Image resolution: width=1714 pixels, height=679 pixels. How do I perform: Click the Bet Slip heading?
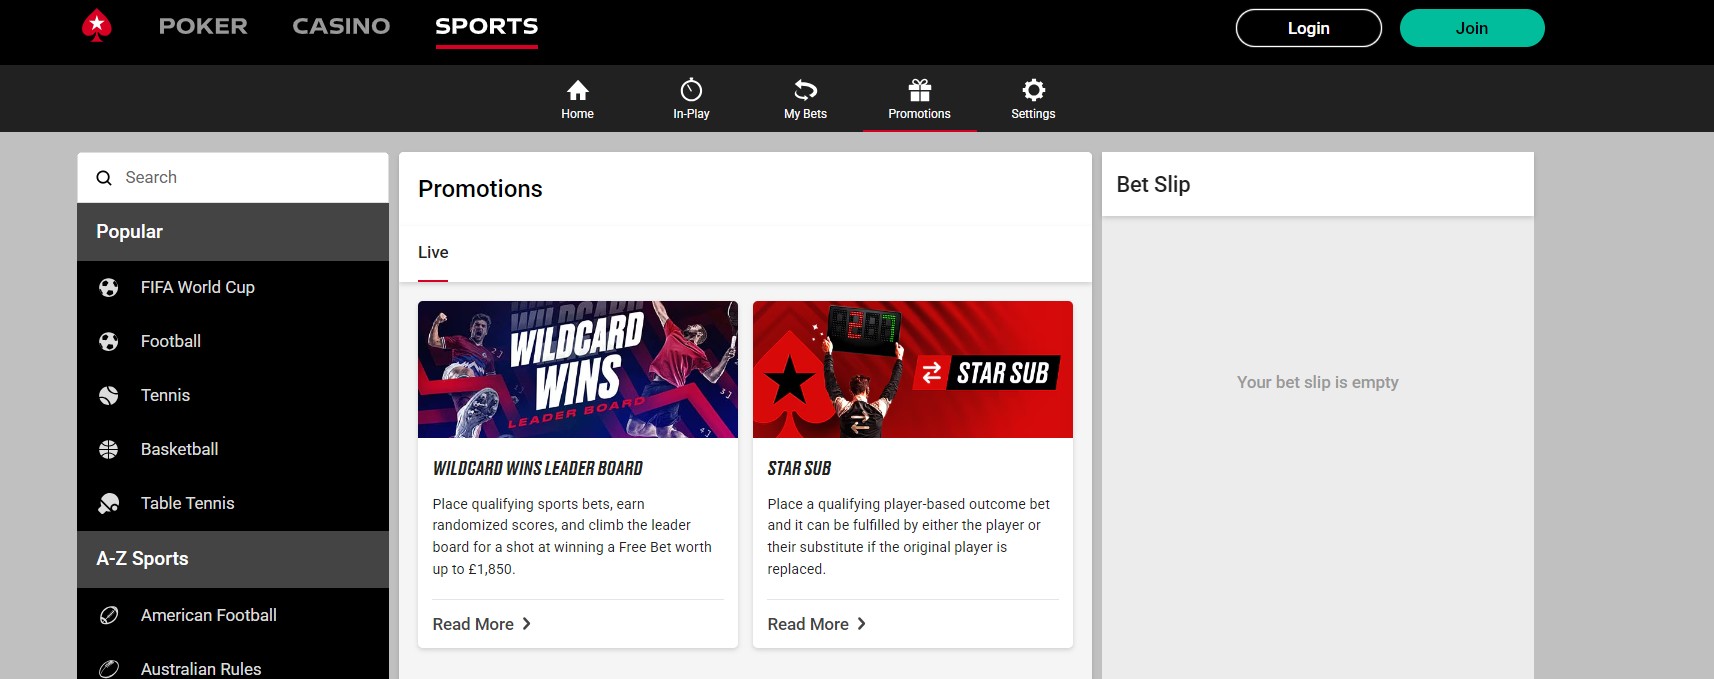point(1153,185)
